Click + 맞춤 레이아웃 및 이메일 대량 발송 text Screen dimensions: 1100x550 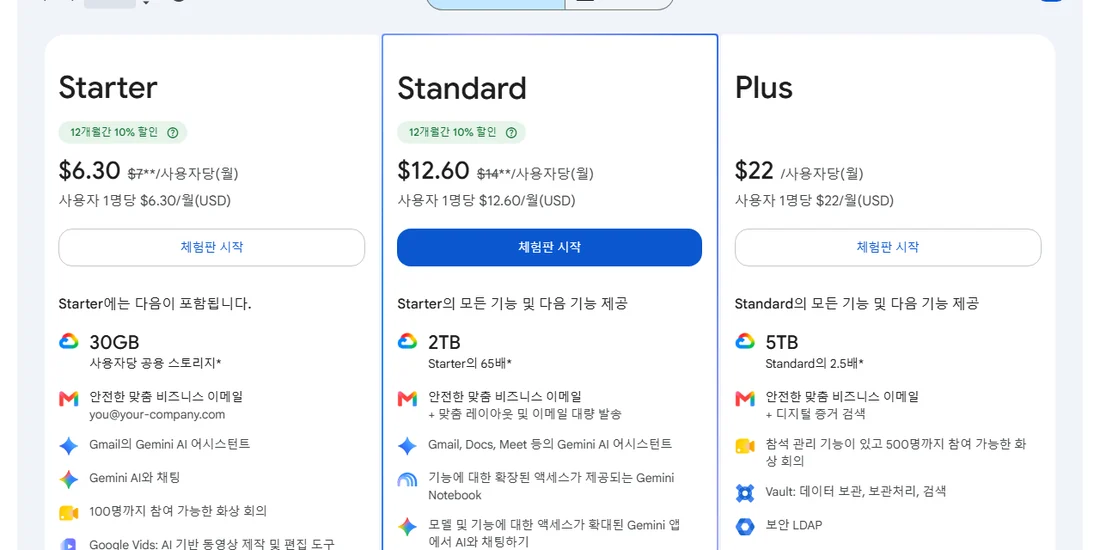(525, 415)
